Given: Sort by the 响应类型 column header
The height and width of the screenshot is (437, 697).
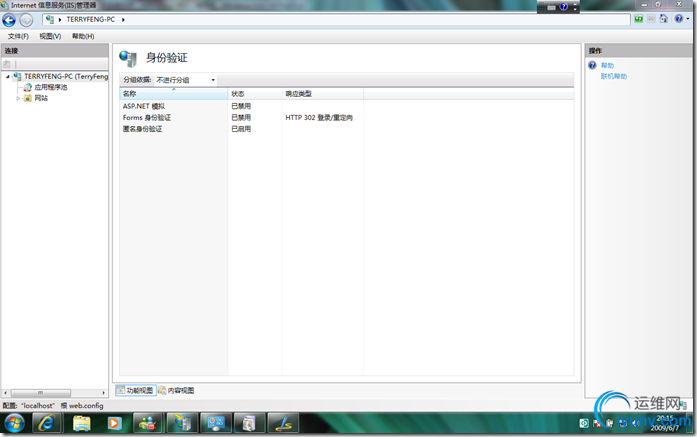Looking at the screenshot, I should pyautogui.click(x=323, y=94).
